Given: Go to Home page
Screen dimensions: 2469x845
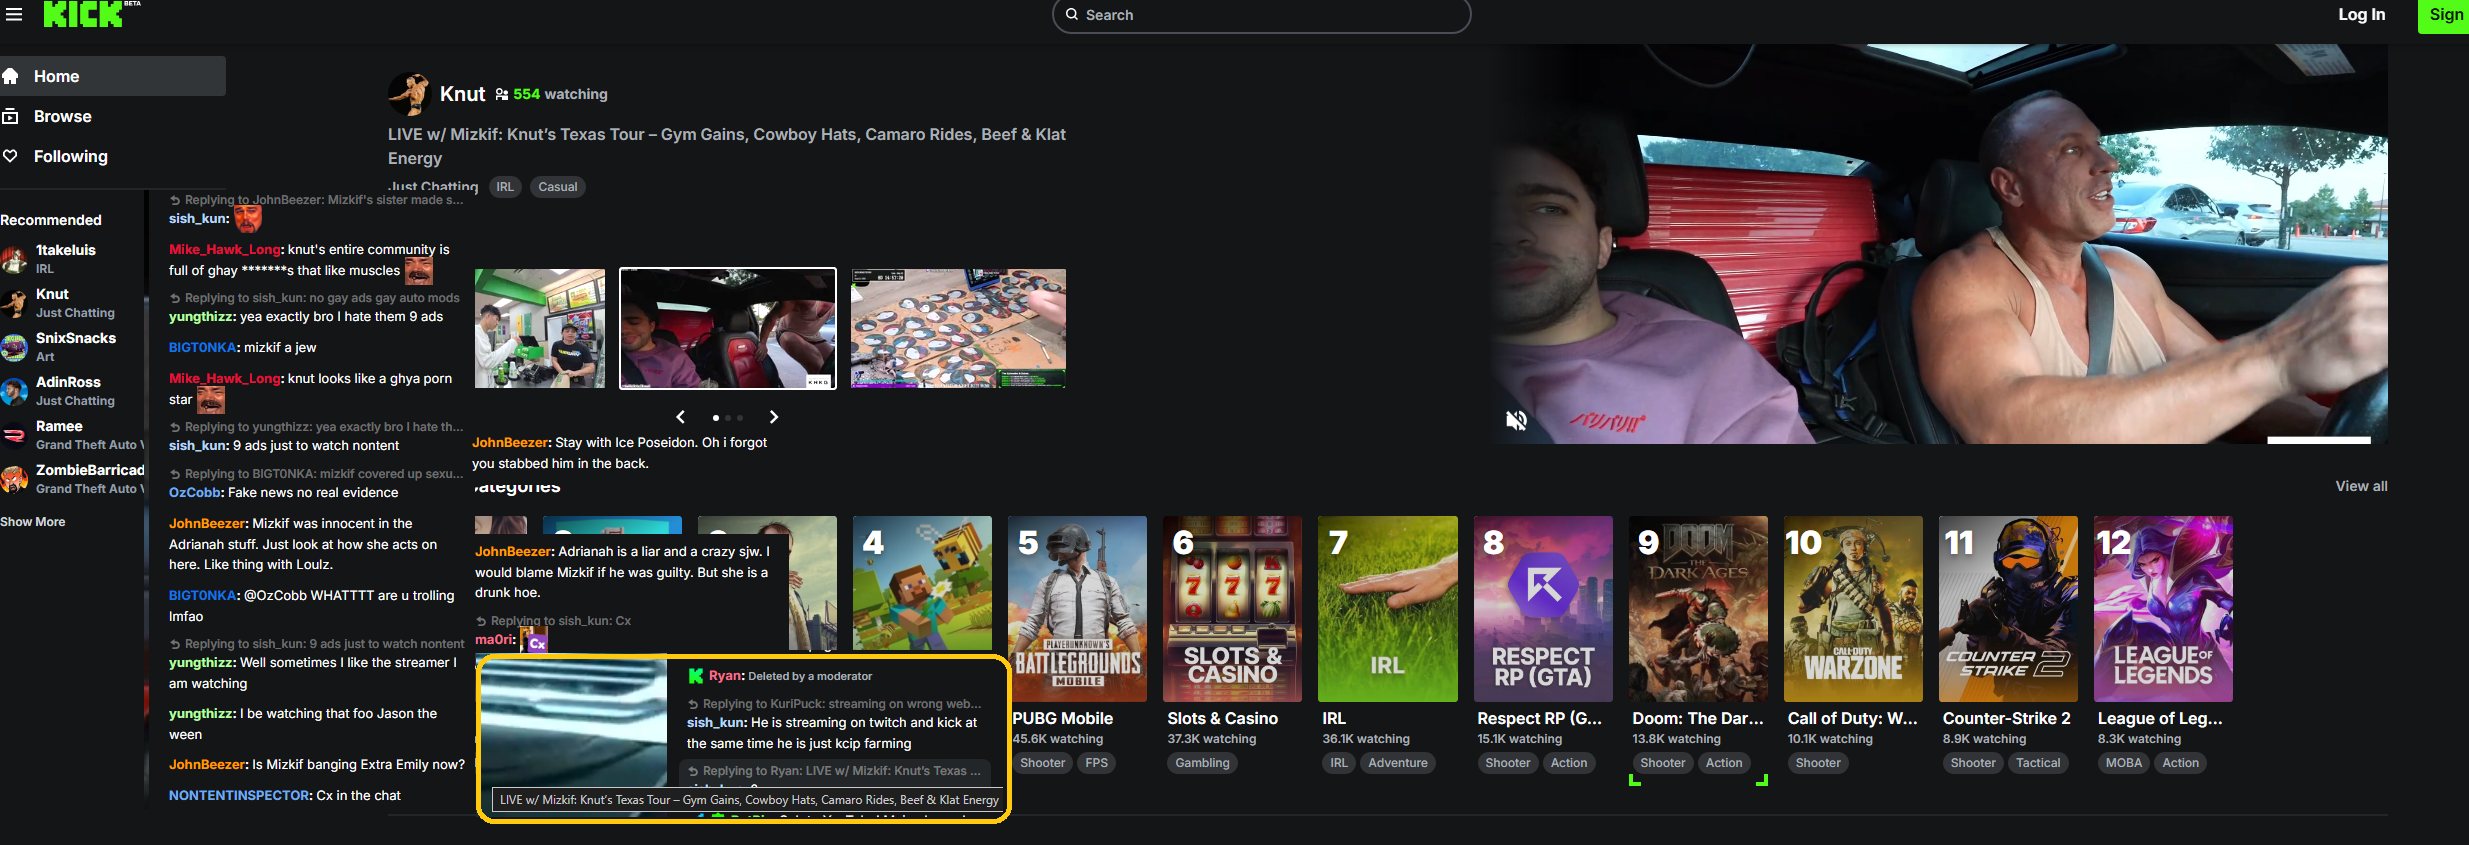Looking at the screenshot, I should tap(112, 76).
